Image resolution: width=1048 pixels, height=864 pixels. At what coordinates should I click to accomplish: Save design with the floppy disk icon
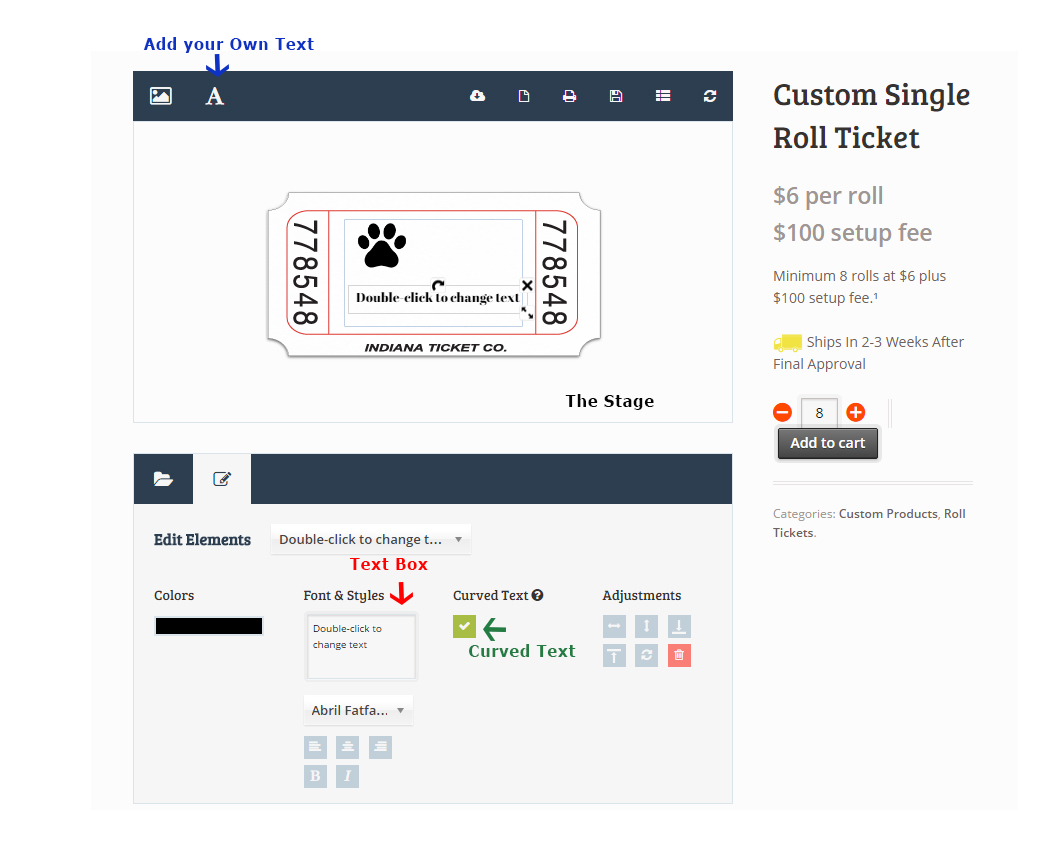(x=616, y=96)
